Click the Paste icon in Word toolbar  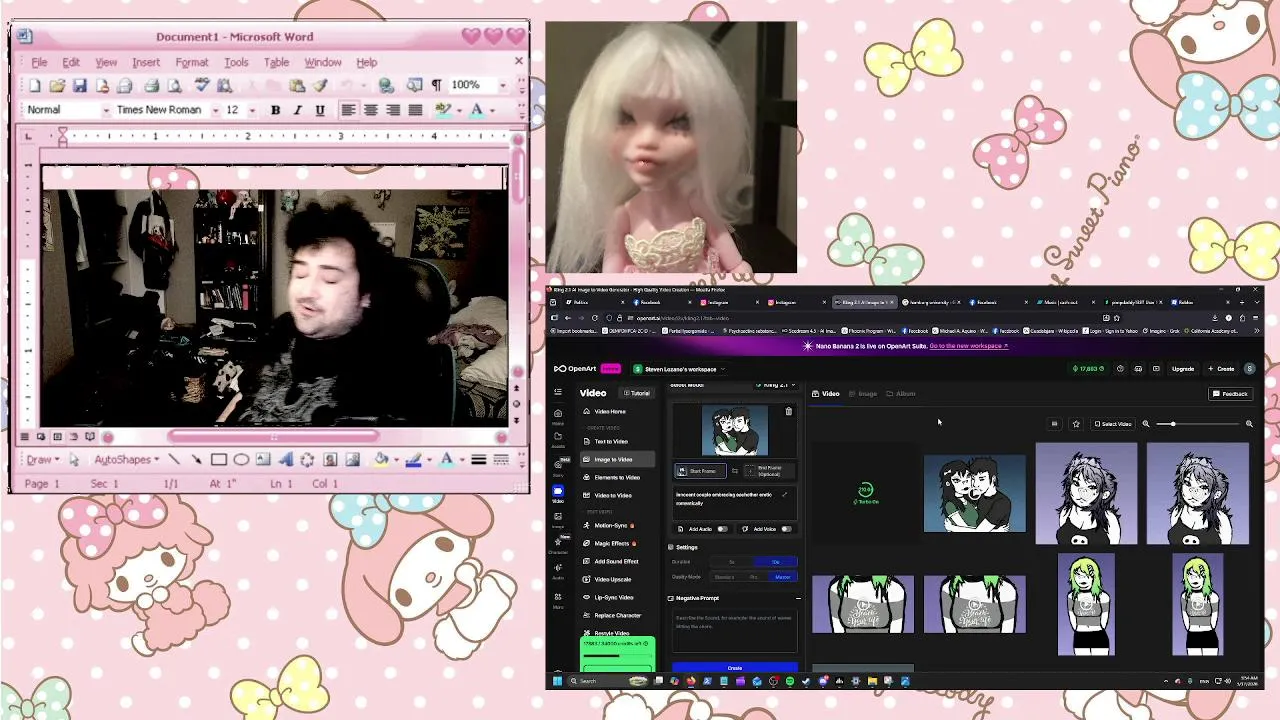(x=297, y=86)
